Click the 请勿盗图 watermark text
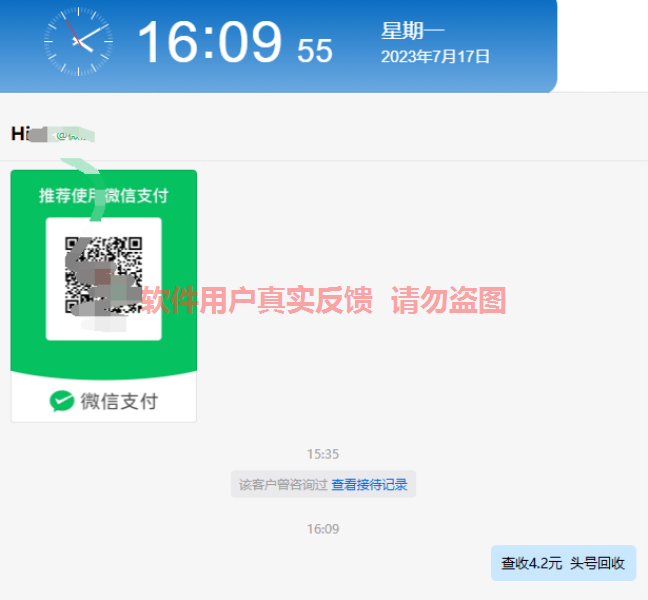This screenshot has width=648, height=600. (449, 300)
